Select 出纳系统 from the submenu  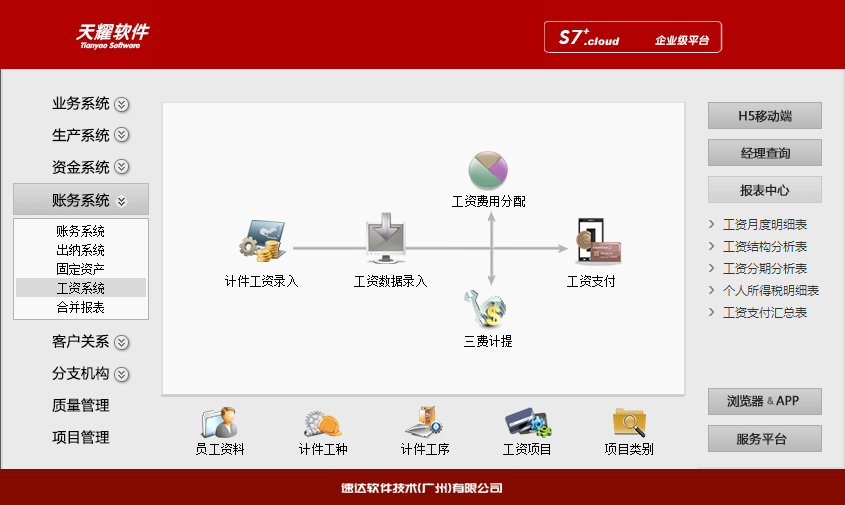pos(81,250)
